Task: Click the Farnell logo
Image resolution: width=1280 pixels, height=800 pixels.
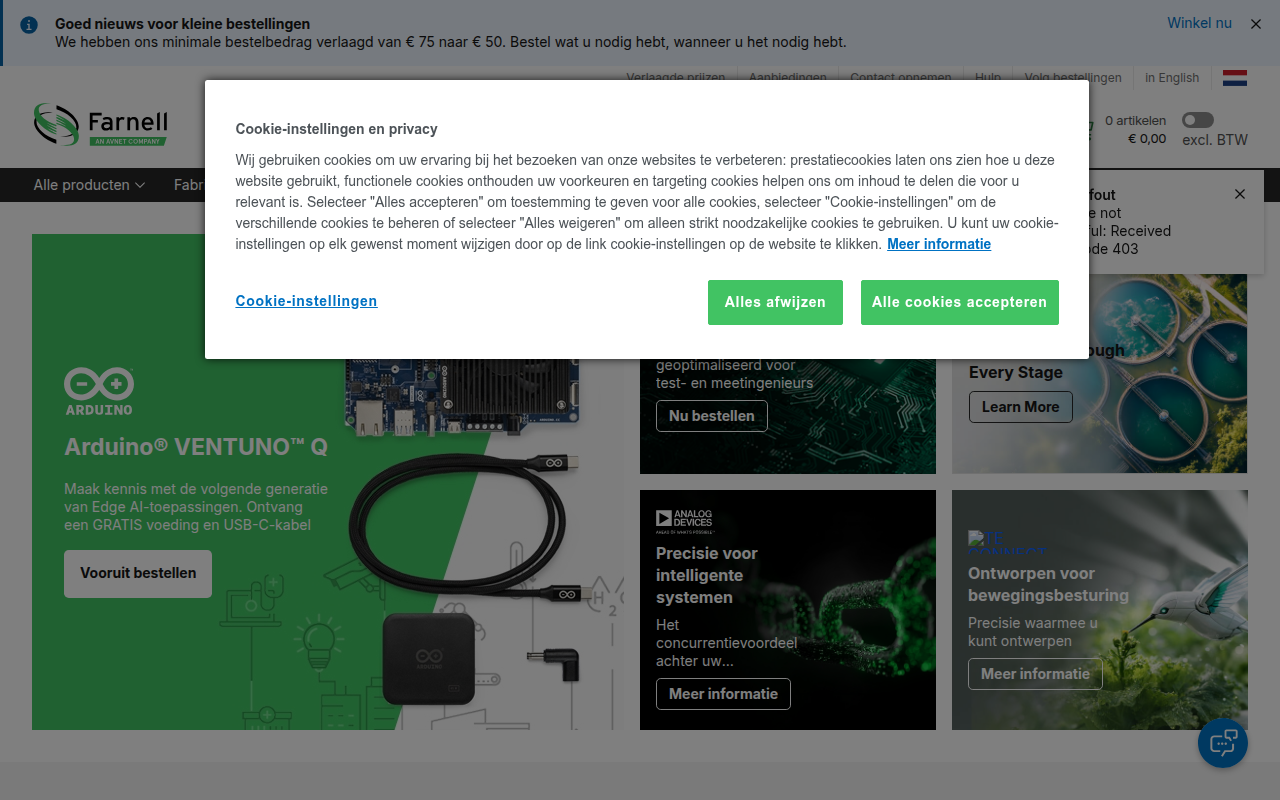Action: click(100, 125)
